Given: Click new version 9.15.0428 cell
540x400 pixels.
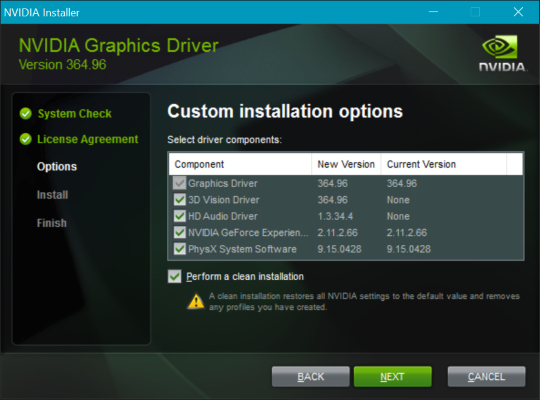Looking at the screenshot, I should tap(339, 249).
